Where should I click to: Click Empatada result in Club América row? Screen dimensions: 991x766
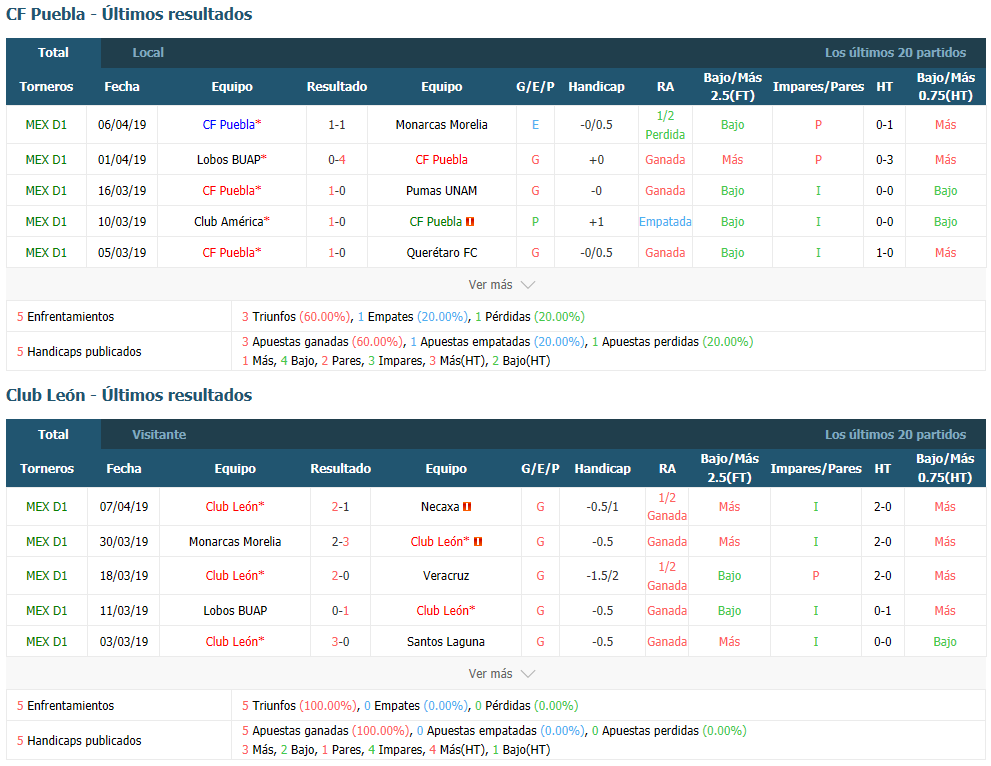coord(665,222)
